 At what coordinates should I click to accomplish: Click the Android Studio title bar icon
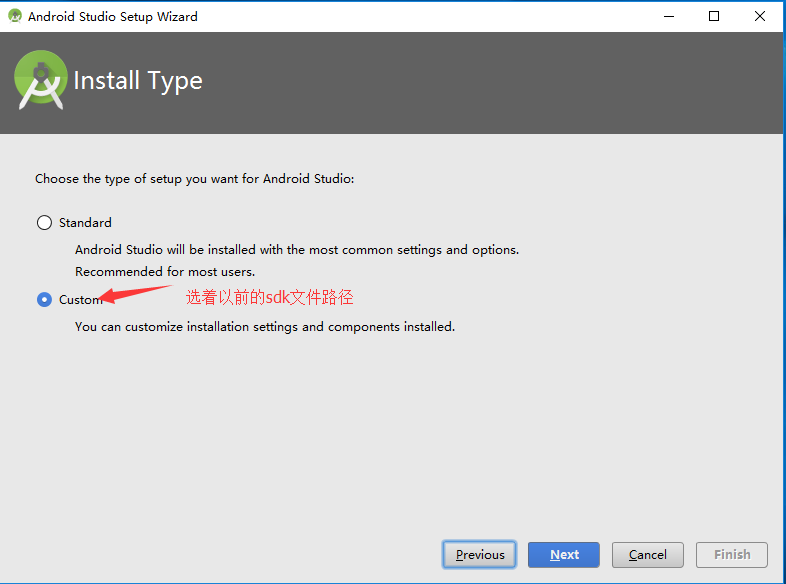click(x=15, y=16)
